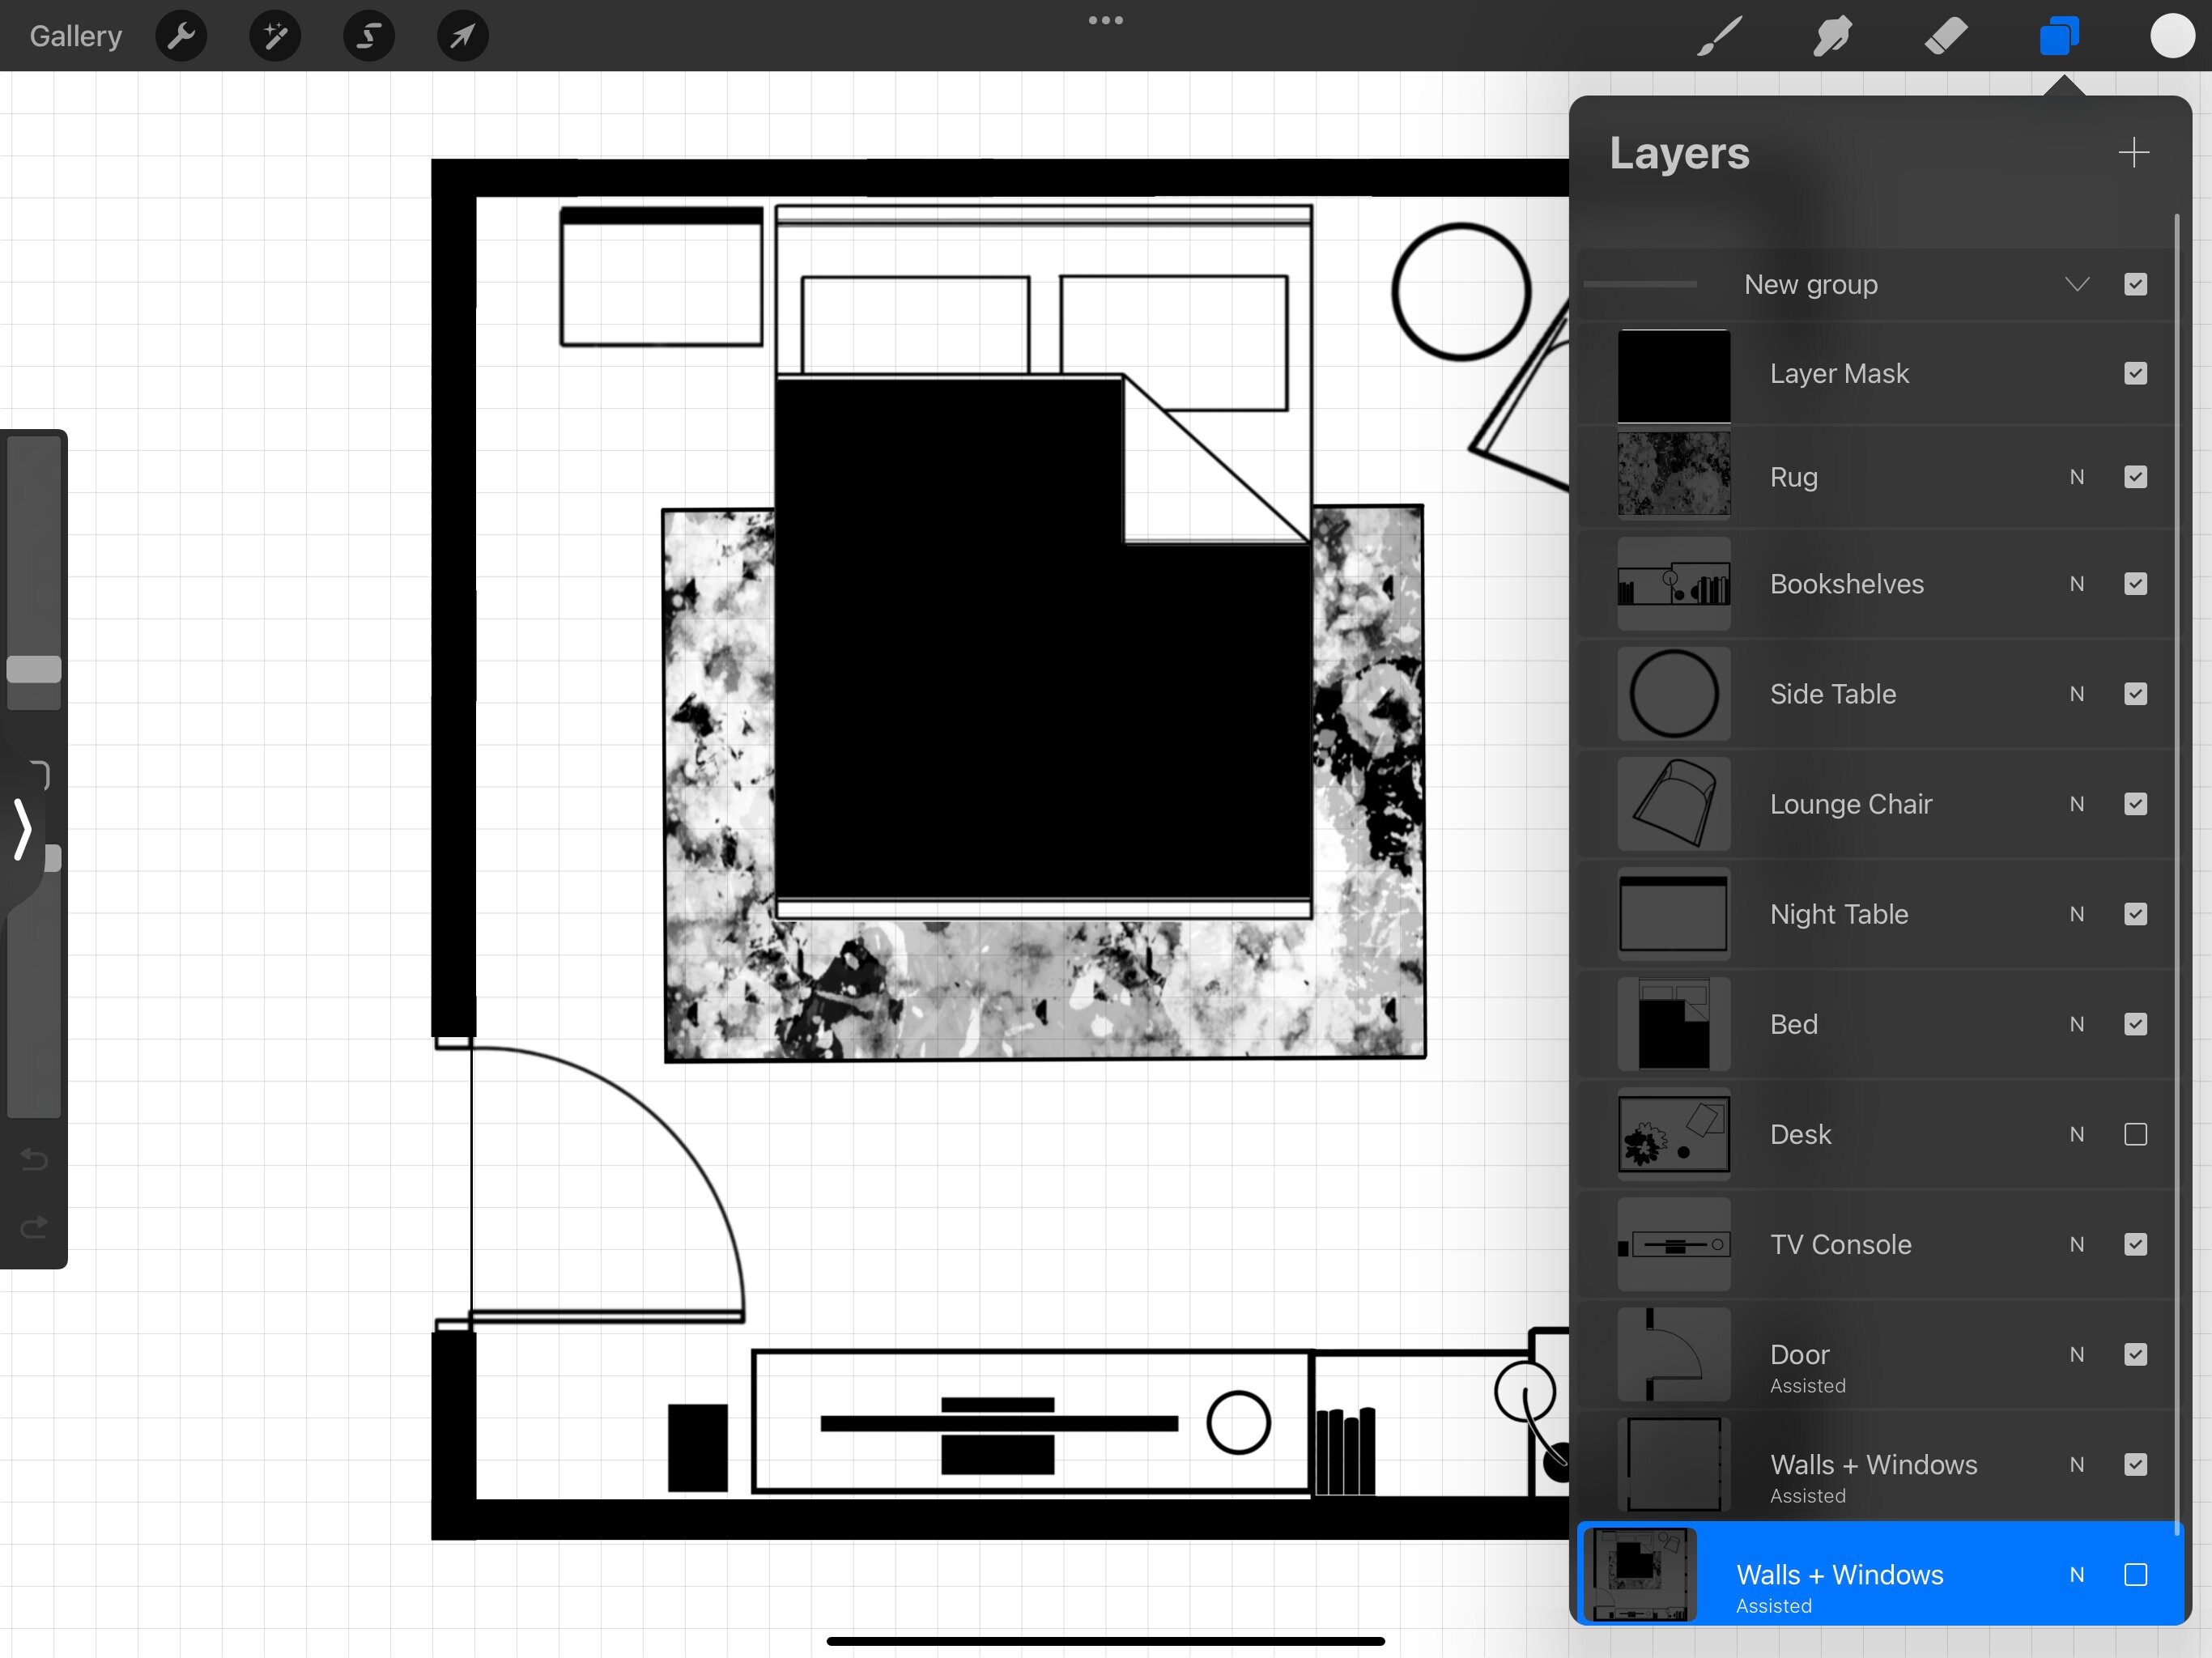Open the Actions menu wrench icon
The height and width of the screenshot is (1658, 2212).
(x=181, y=35)
